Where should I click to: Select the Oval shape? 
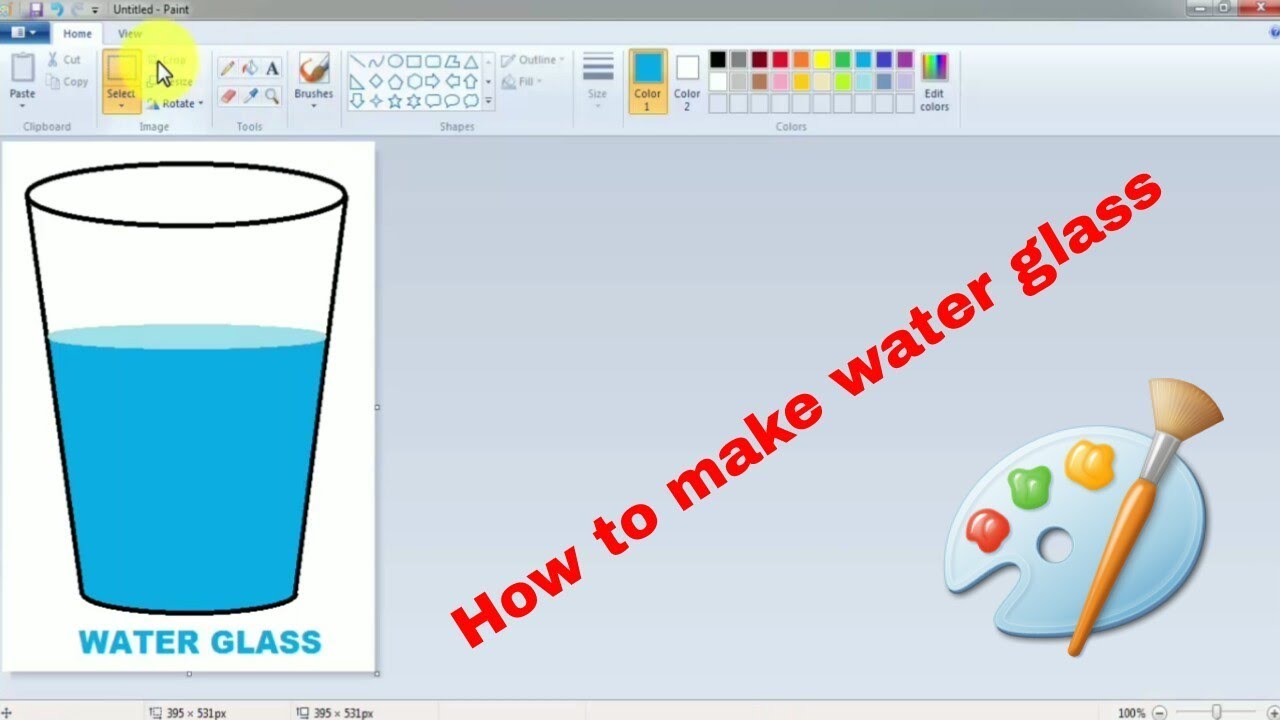[395, 62]
